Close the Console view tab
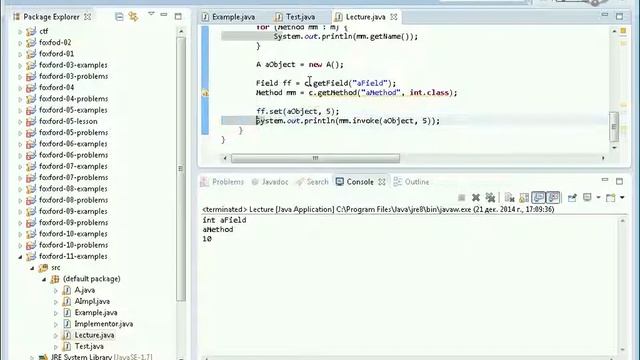Image resolution: width=640 pixels, height=360 pixels. click(x=382, y=182)
